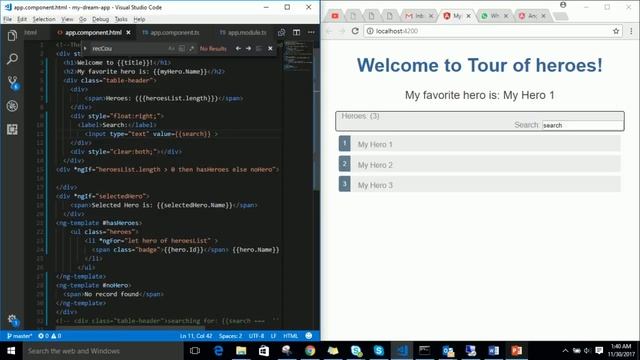Click the Search text field on the page
Image resolution: width=640 pixels, height=360 pixels.
click(582, 125)
